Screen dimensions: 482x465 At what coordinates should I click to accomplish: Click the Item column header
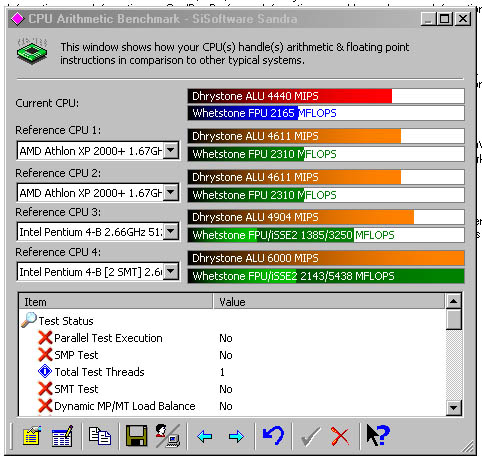[116, 302]
